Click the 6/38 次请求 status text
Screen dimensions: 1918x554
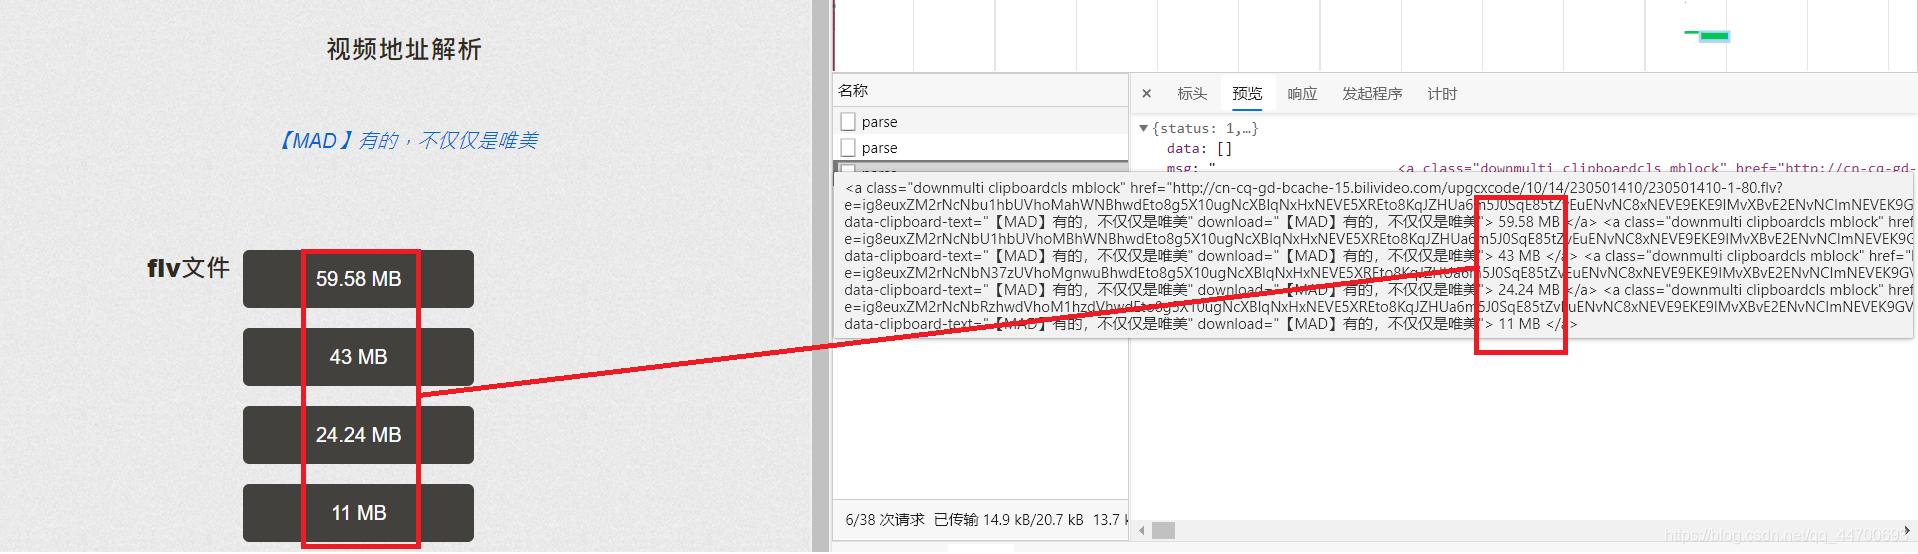coord(885,520)
